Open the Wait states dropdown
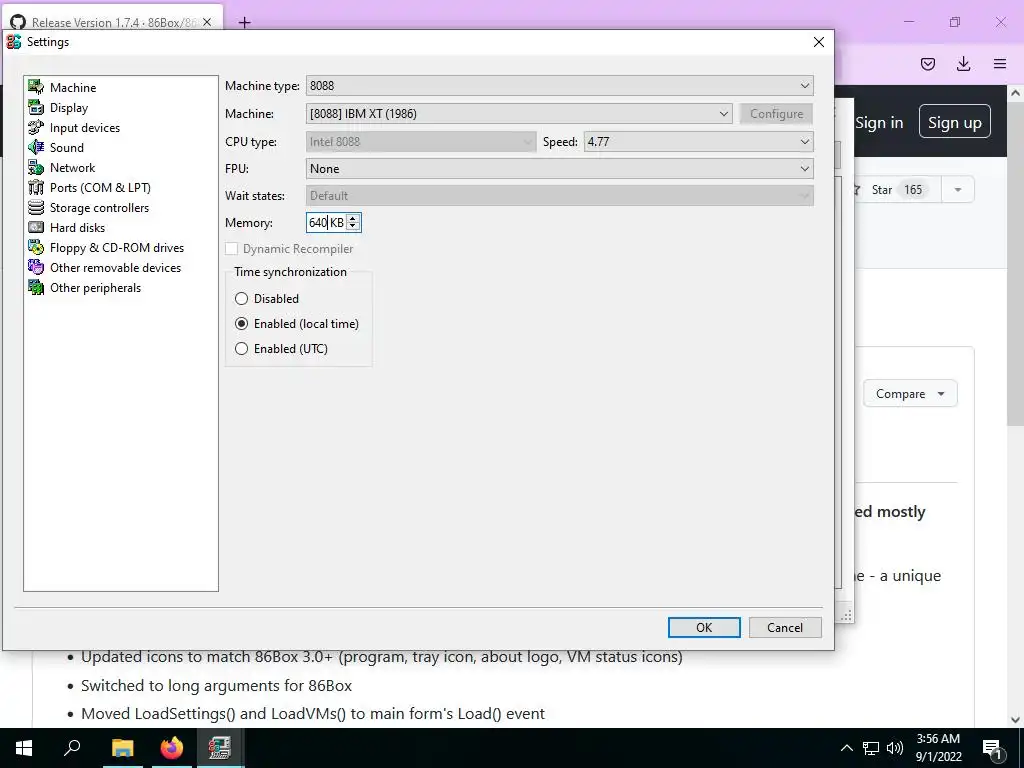The image size is (1024, 768). (560, 195)
